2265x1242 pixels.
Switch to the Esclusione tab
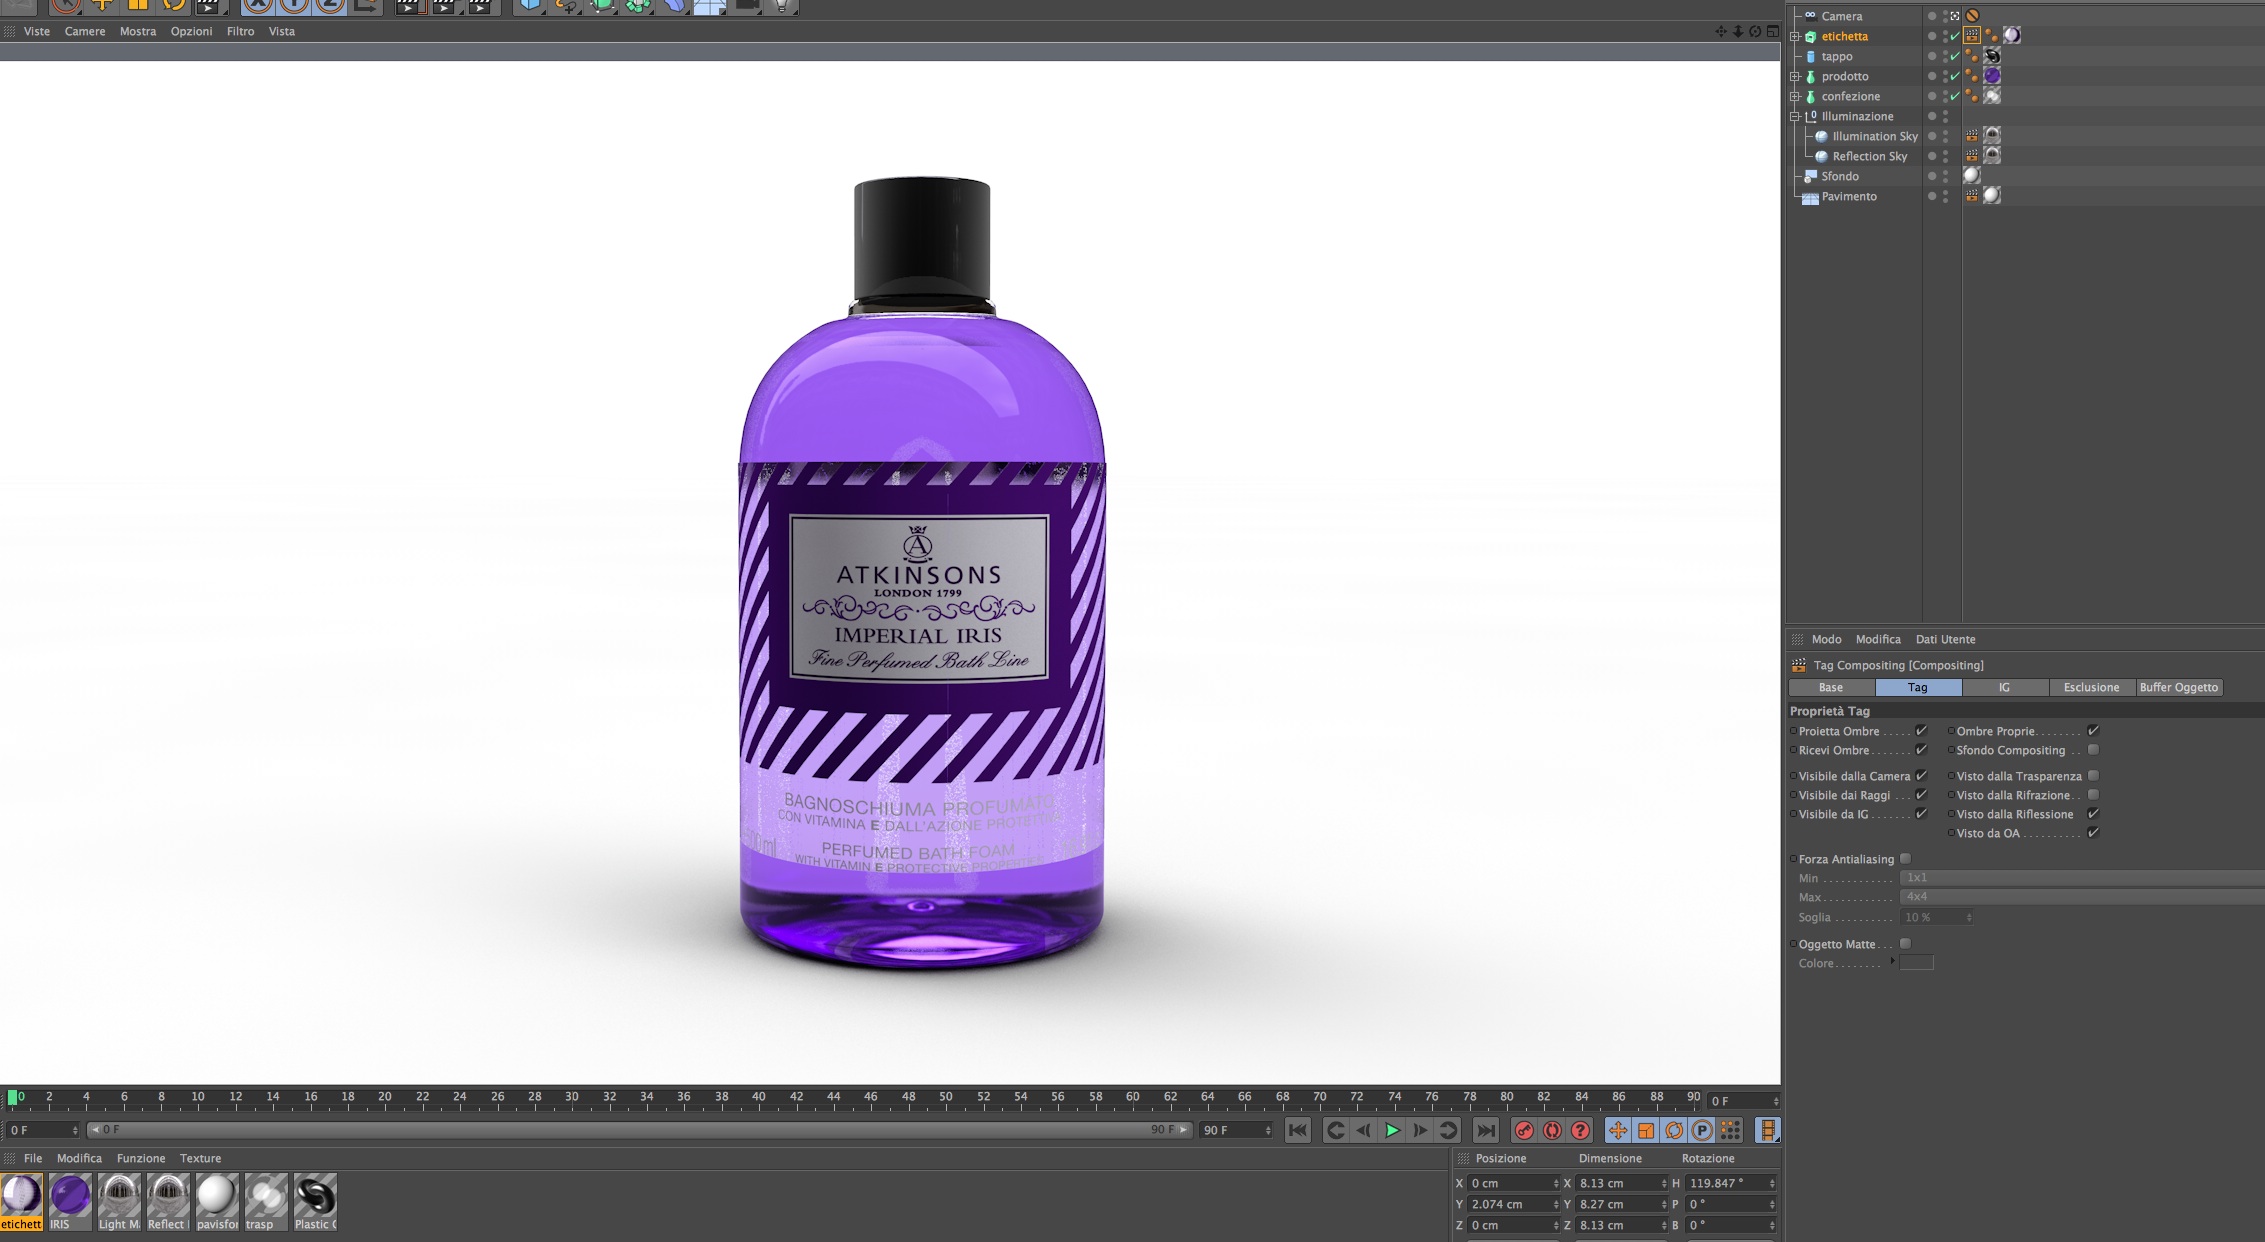point(2091,687)
